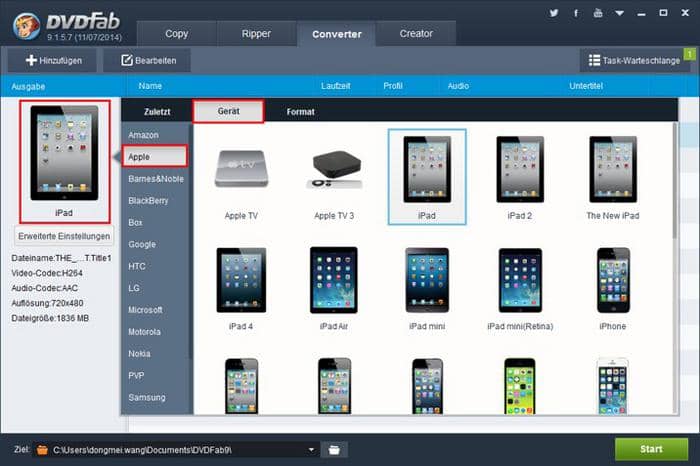Switch to the Ripper tab
Viewport: 700px width, 466px height.
256,33
